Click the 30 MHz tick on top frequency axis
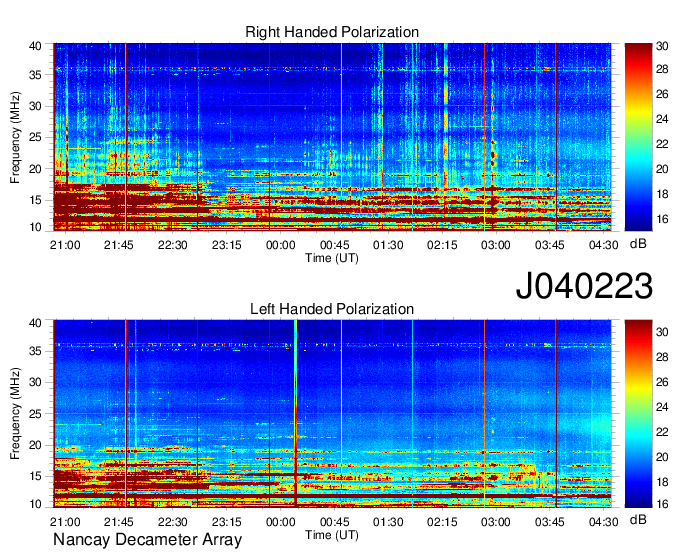This screenshot has height=552, width=680. click(35, 106)
